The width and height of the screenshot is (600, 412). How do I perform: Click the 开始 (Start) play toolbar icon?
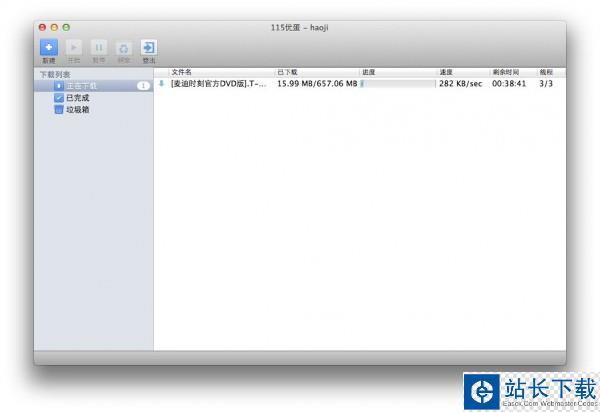(74, 47)
